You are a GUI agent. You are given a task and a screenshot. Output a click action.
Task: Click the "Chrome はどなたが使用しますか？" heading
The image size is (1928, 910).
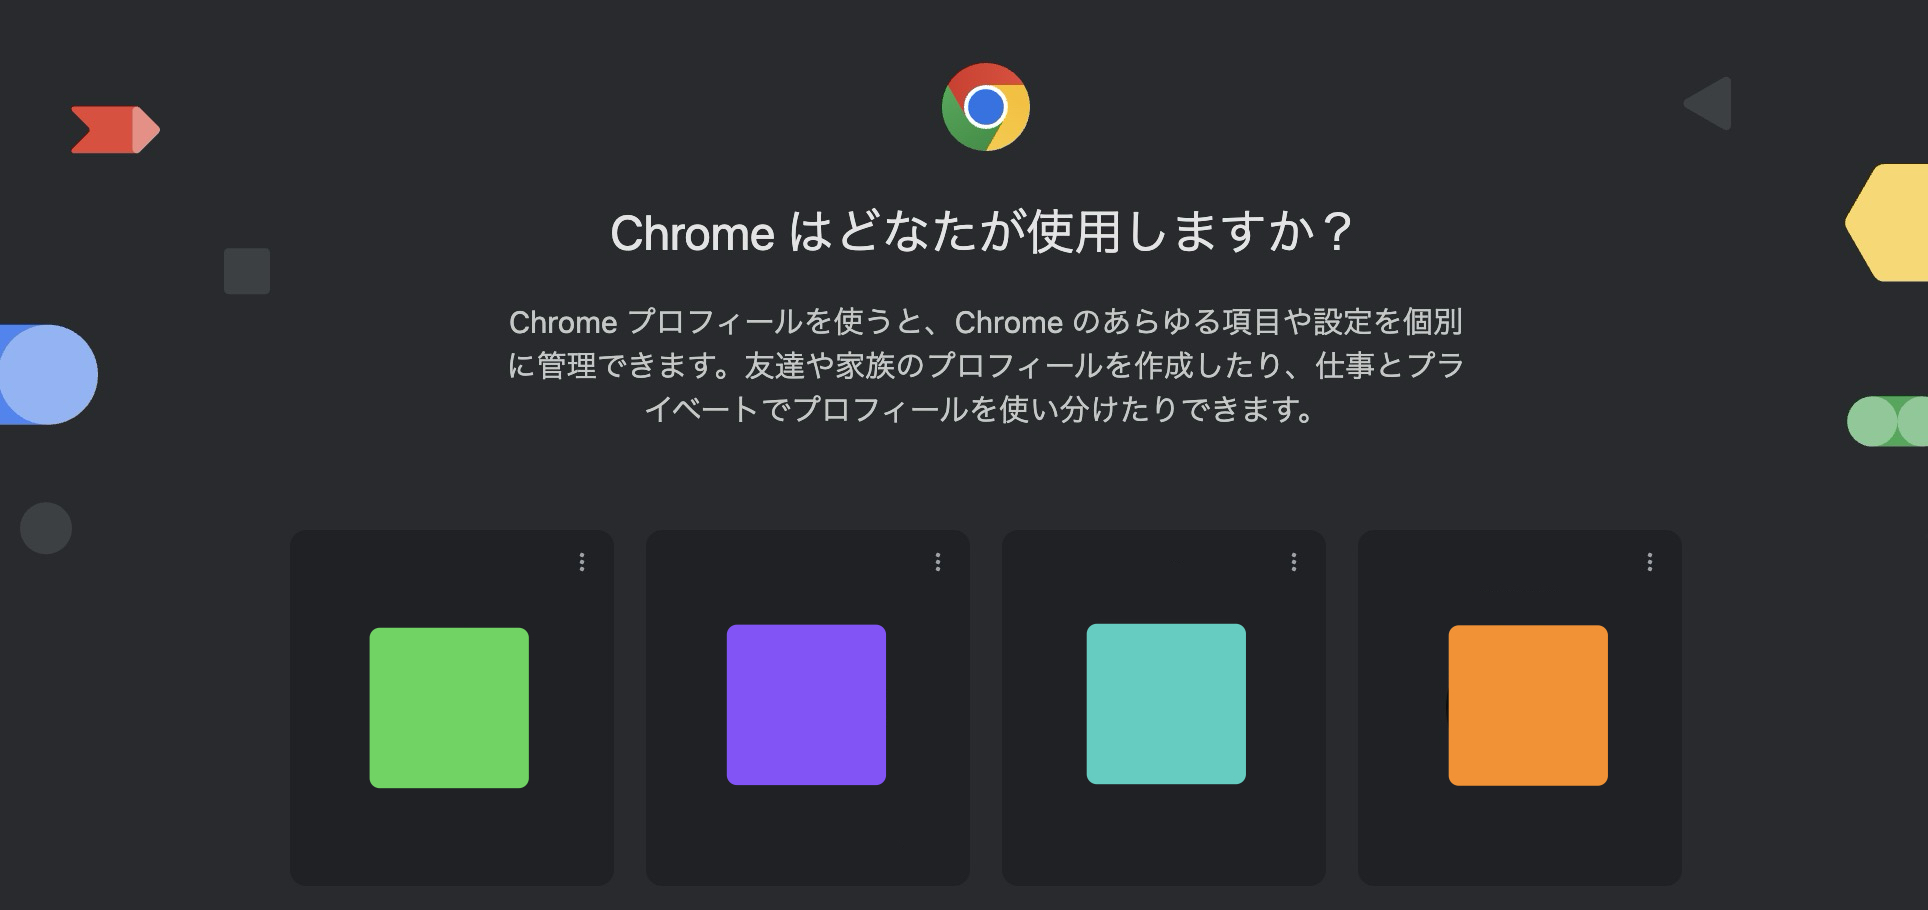click(x=980, y=233)
